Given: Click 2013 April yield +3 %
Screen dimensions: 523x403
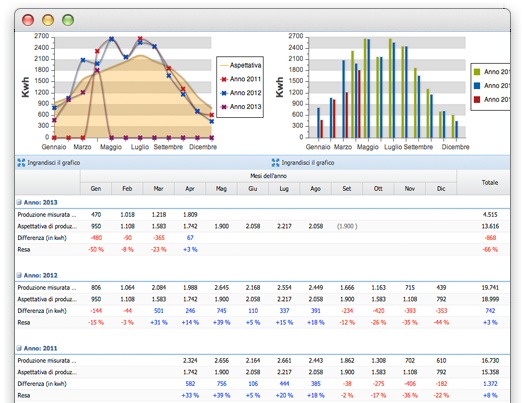Looking at the screenshot, I should pyautogui.click(x=190, y=250).
